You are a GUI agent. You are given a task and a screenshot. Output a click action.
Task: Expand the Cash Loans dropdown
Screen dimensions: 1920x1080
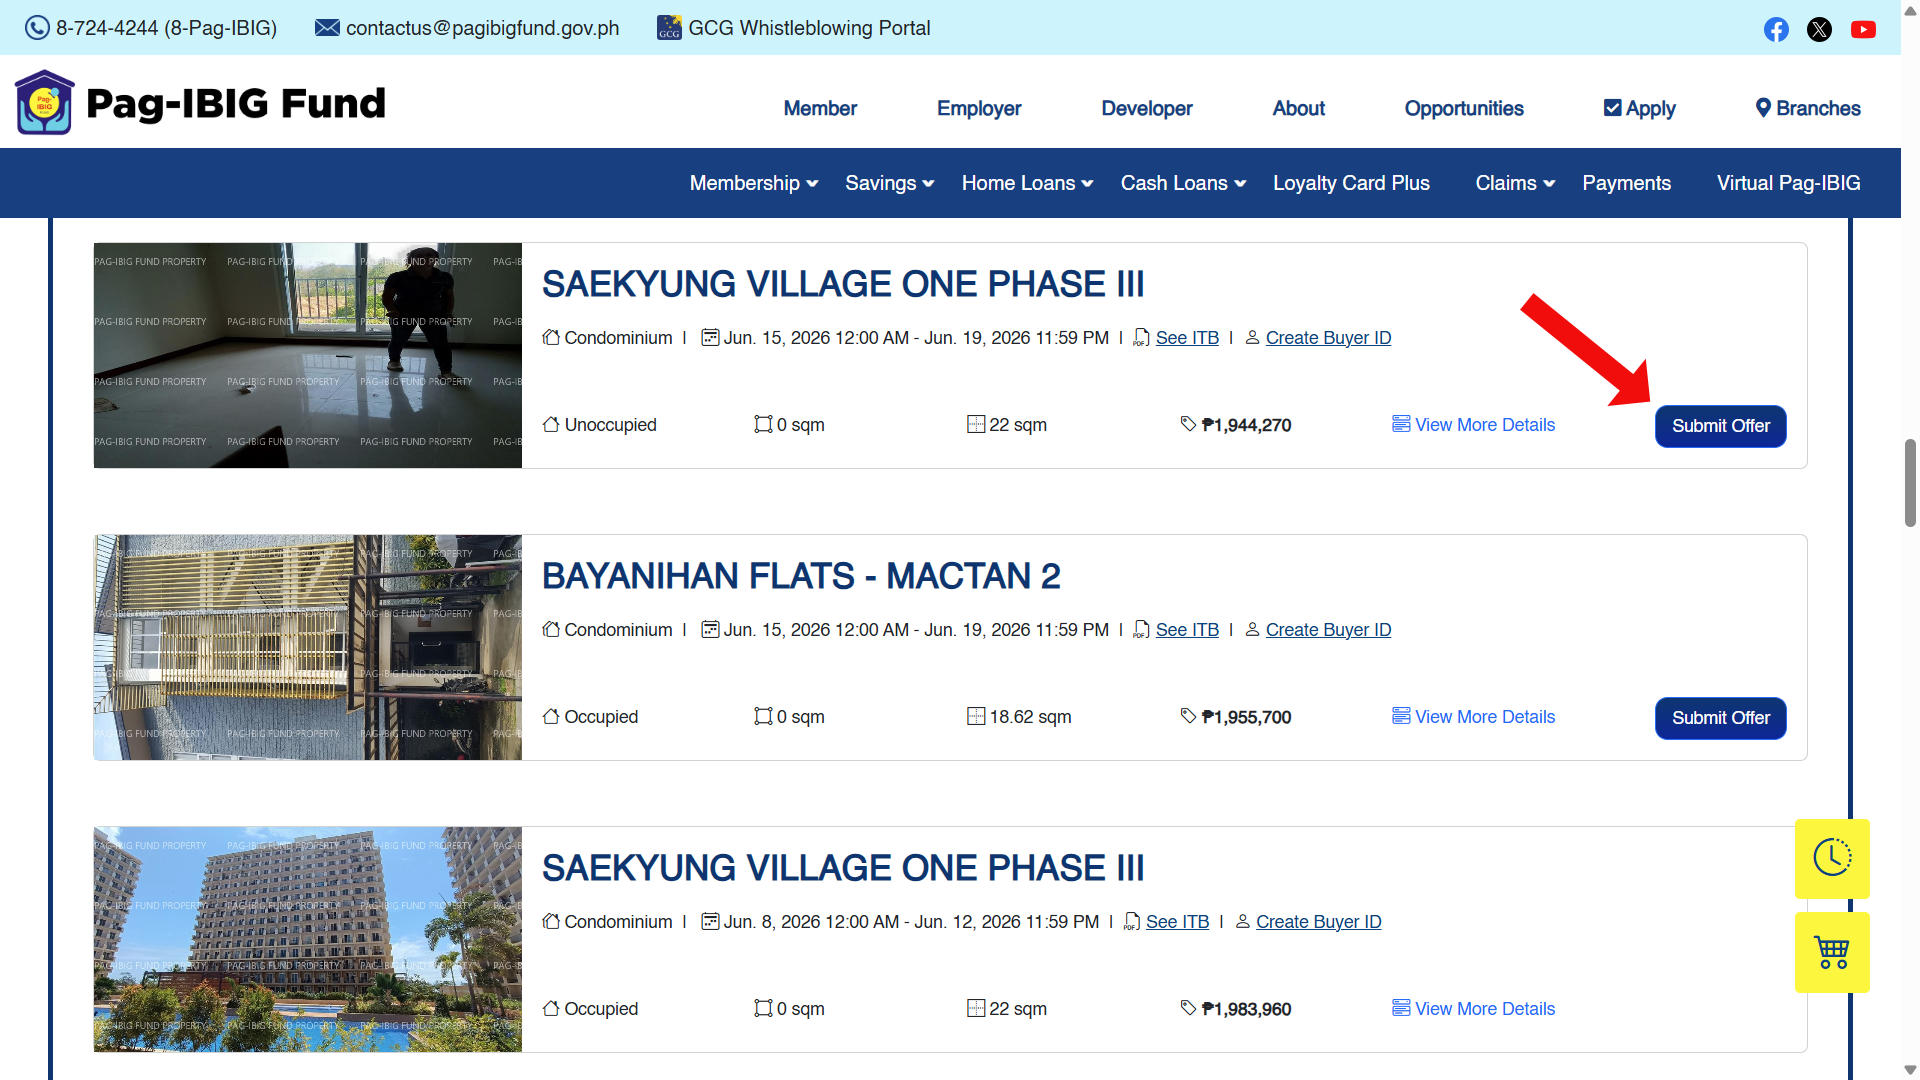(1184, 183)
